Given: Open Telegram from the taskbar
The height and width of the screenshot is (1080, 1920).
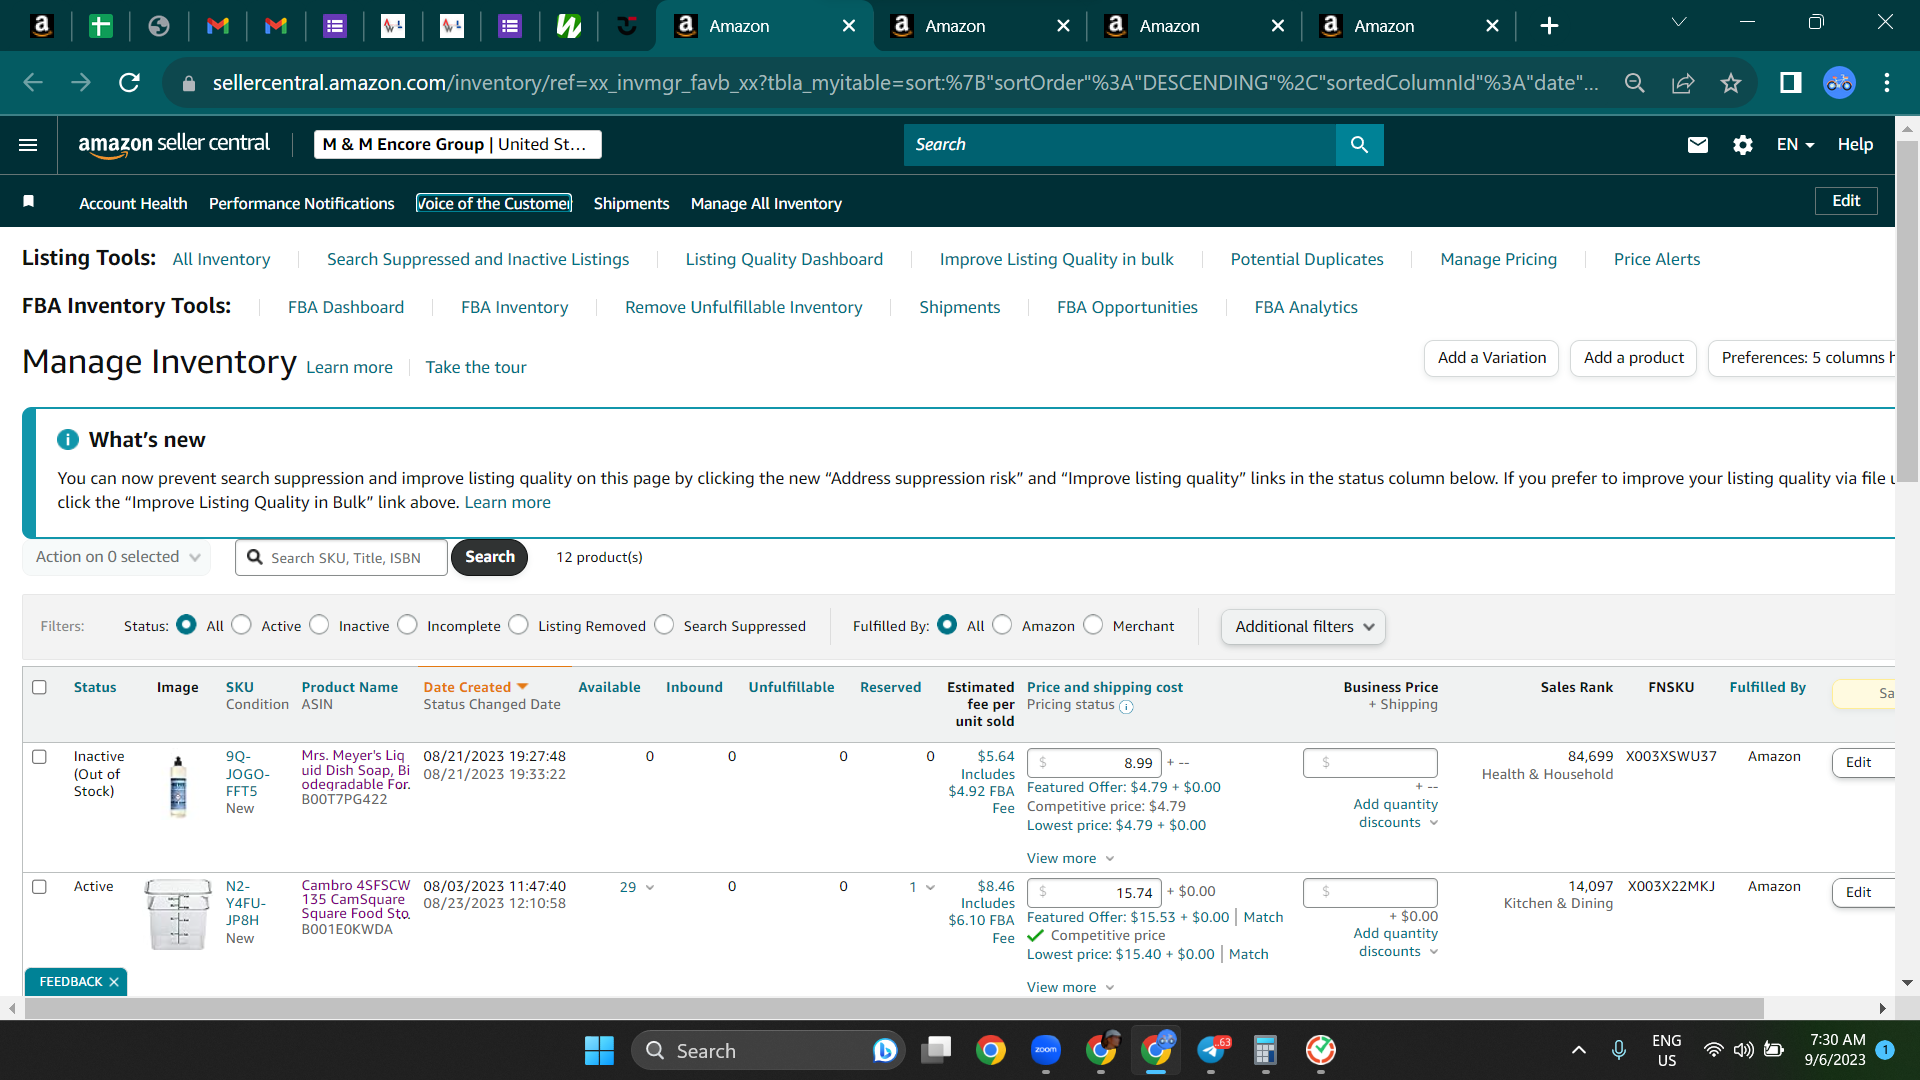Looking at the screenshot, I should [1212, 1050].
